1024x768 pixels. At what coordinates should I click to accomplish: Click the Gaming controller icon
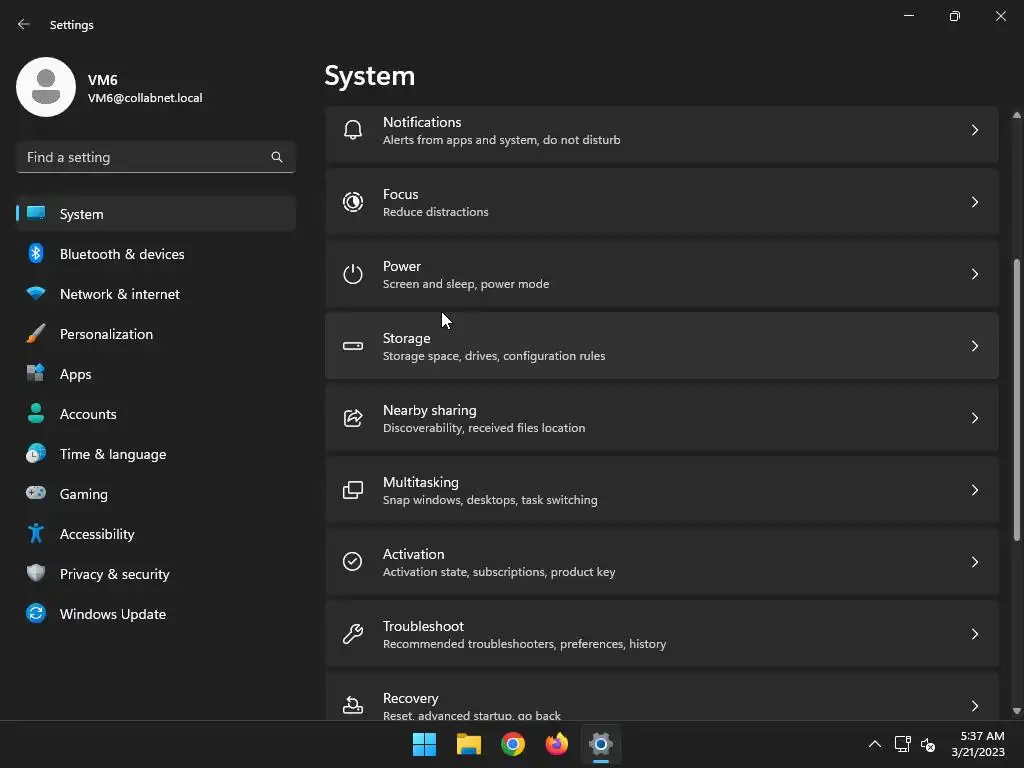click(x=36, y=493)
